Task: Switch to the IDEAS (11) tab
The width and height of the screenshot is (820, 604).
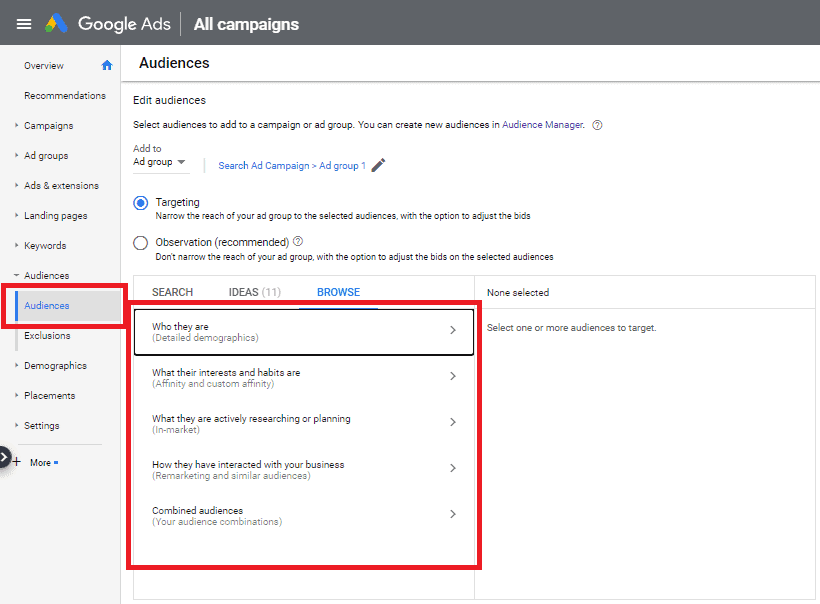Action: coord(255,292)
